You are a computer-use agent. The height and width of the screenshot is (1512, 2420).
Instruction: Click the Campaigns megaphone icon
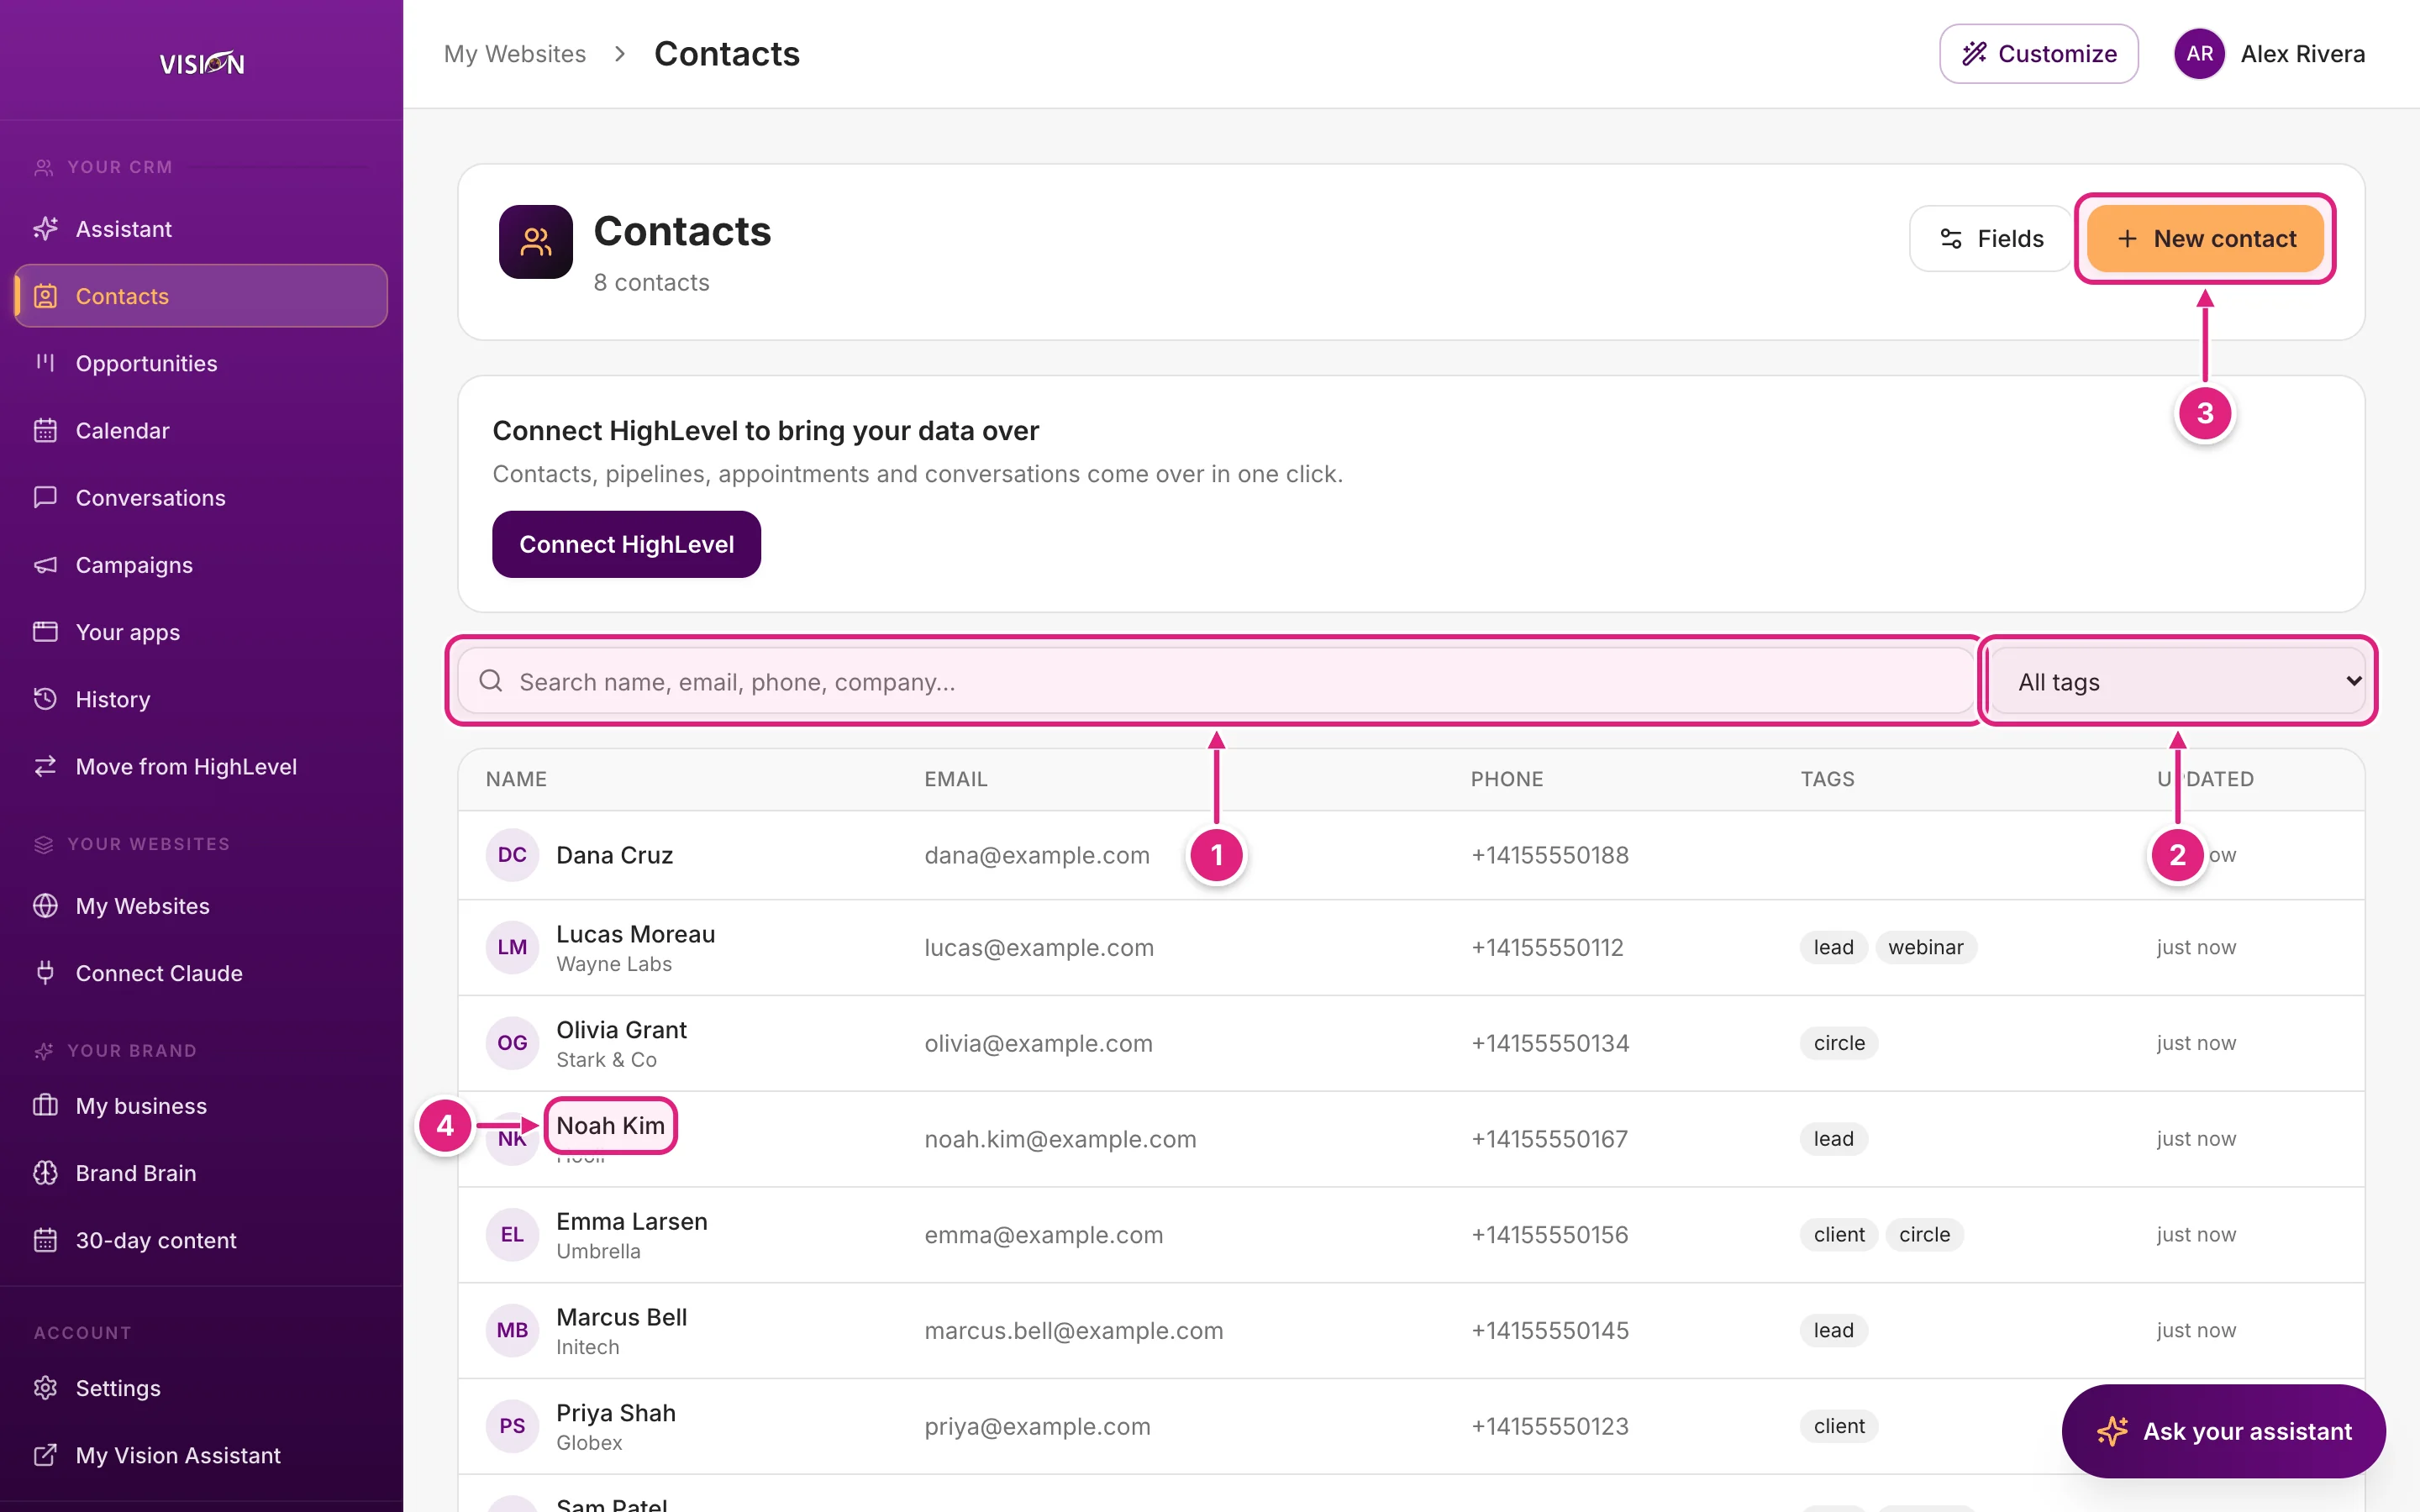(45, 565)
